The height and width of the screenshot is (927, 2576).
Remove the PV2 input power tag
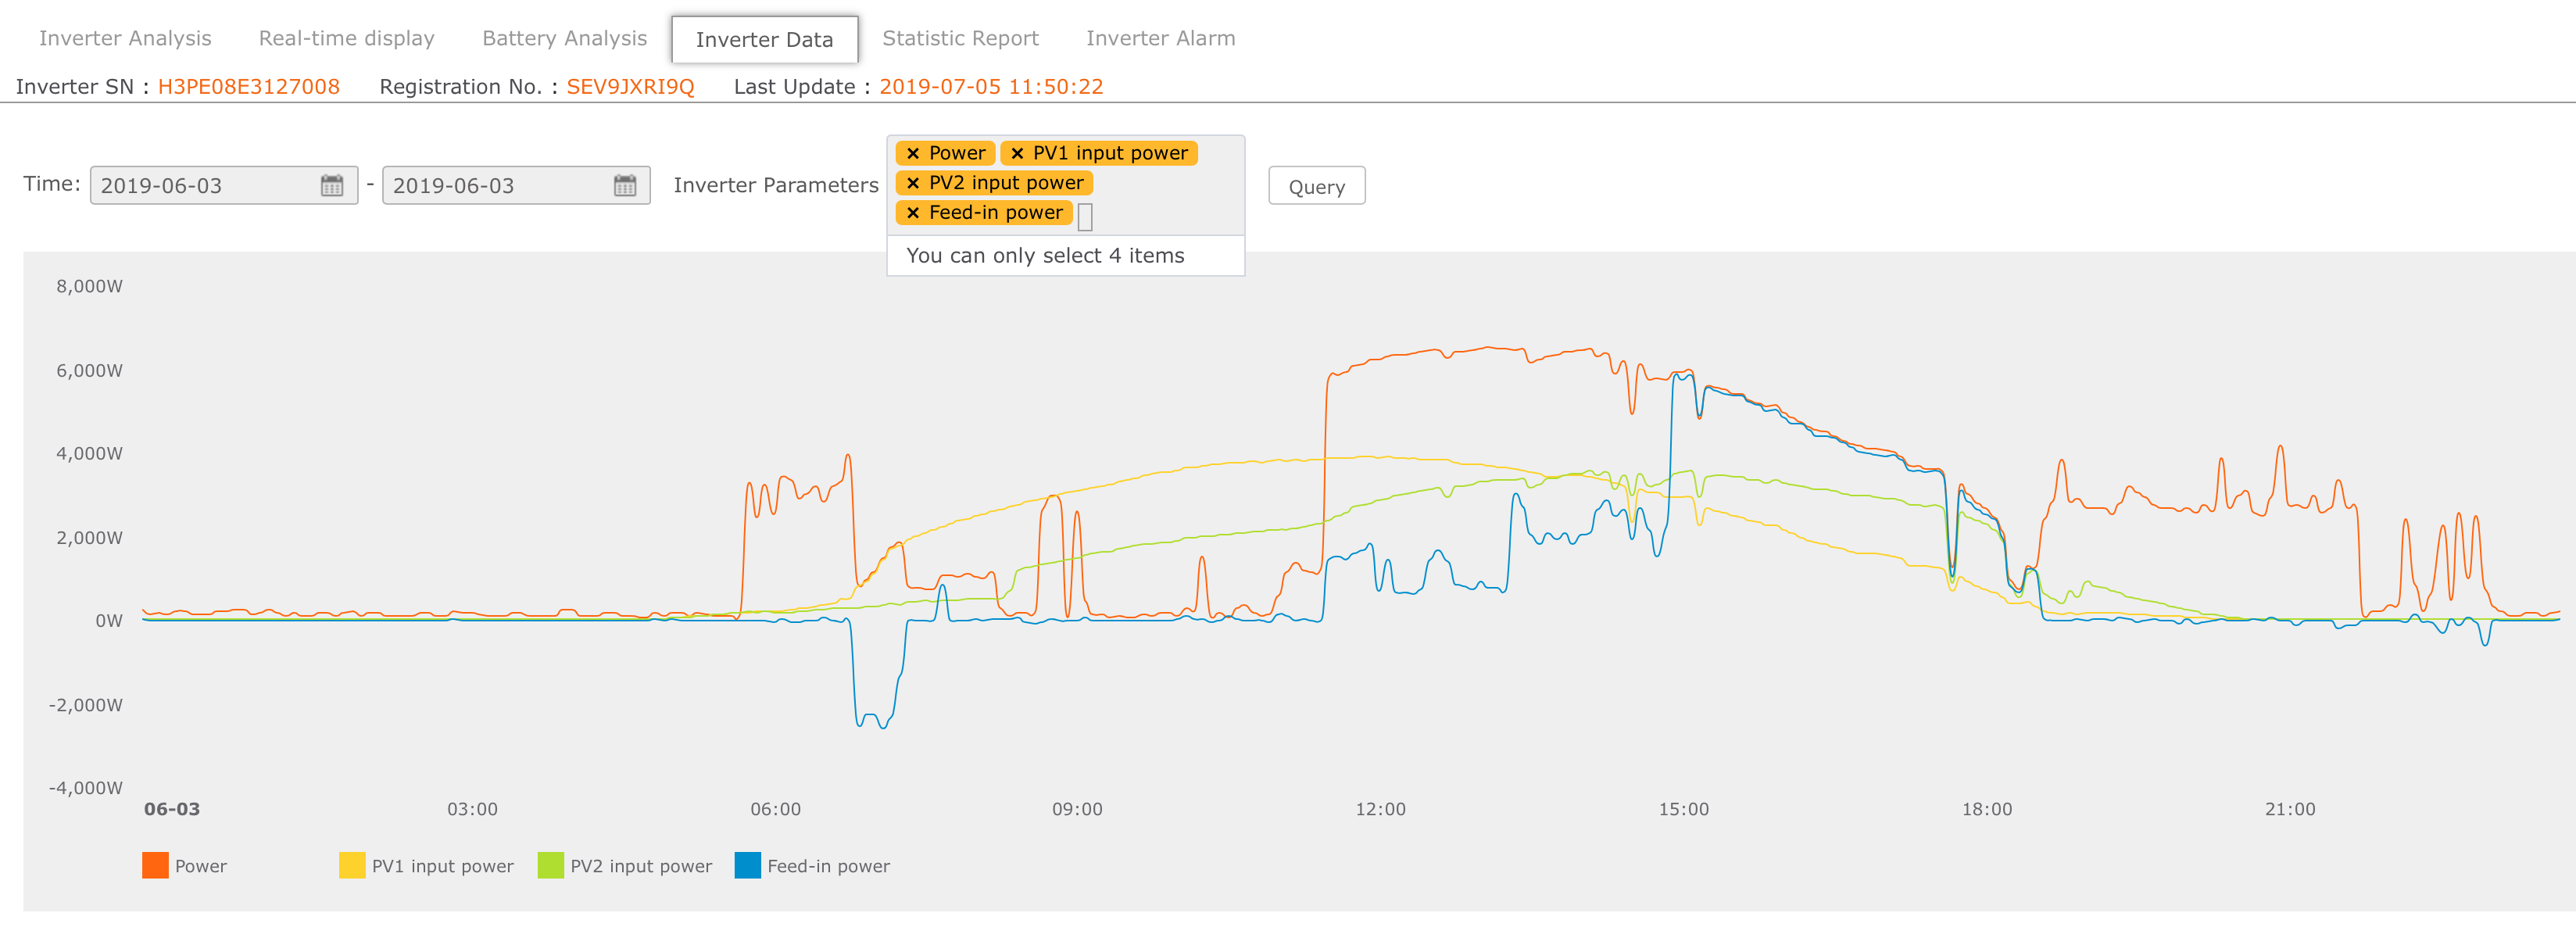(913, 183)
